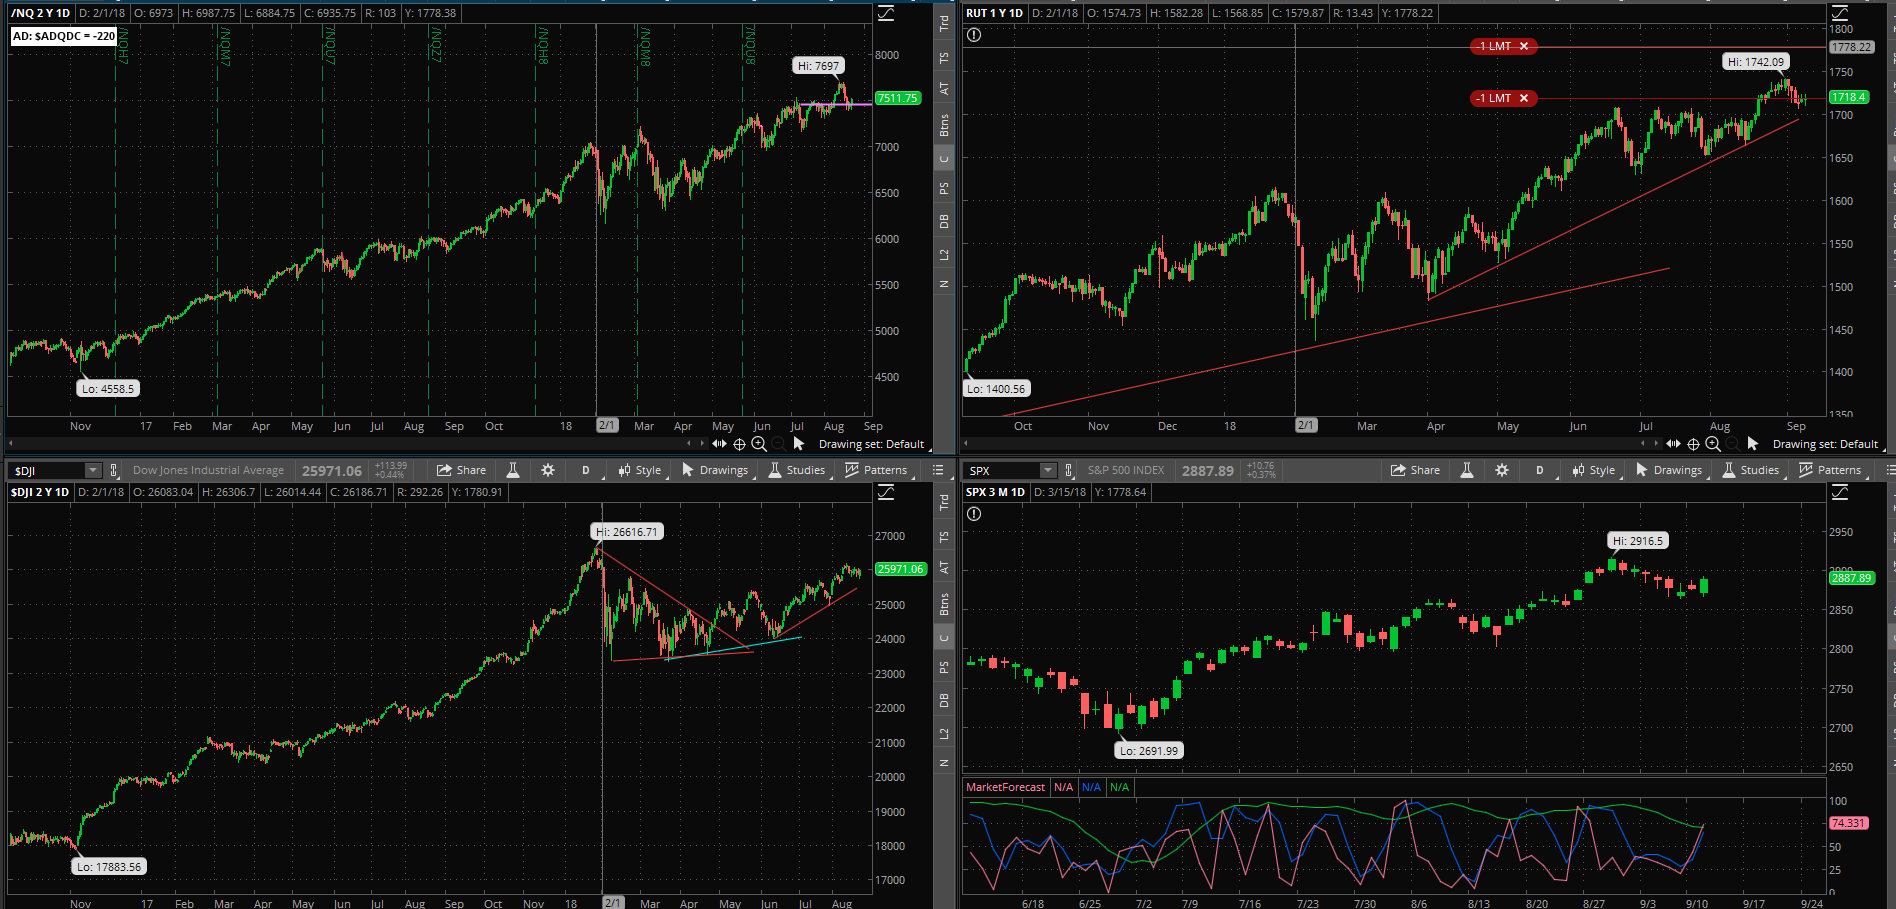The height and width of the screenshot is (909, 1896).
Task: Click the price axis scale icon atop $DJI chart
Action: [x=886, y=492]
